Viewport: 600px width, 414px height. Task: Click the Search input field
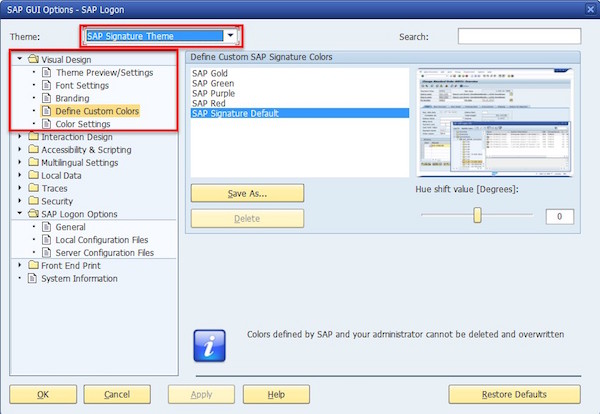coord(519,36)
